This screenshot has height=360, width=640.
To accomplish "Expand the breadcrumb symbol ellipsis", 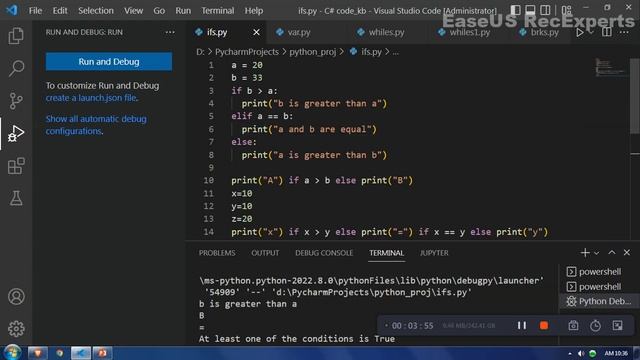I will pos(396,52).
